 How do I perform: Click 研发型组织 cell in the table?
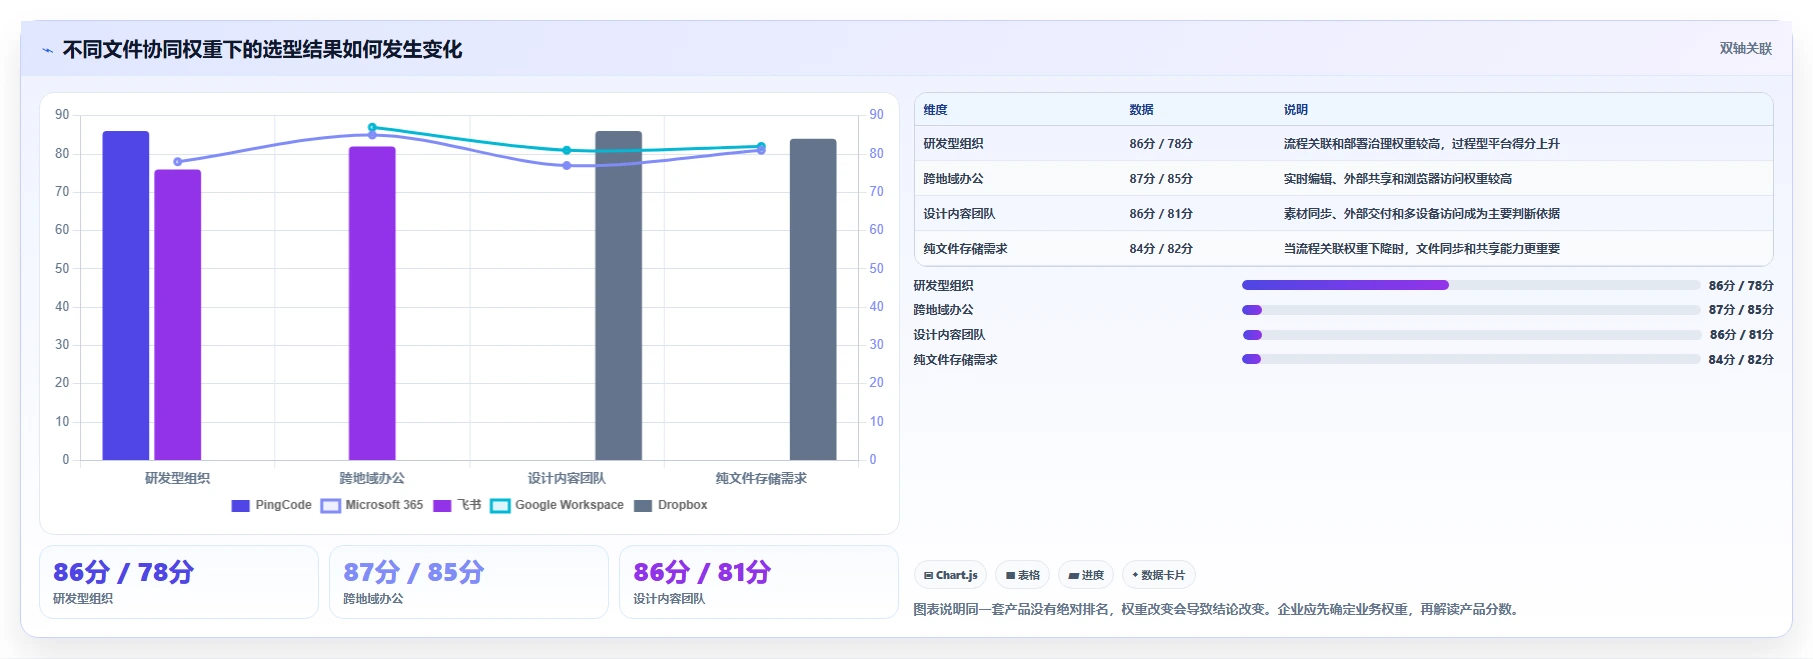[953, 144]
